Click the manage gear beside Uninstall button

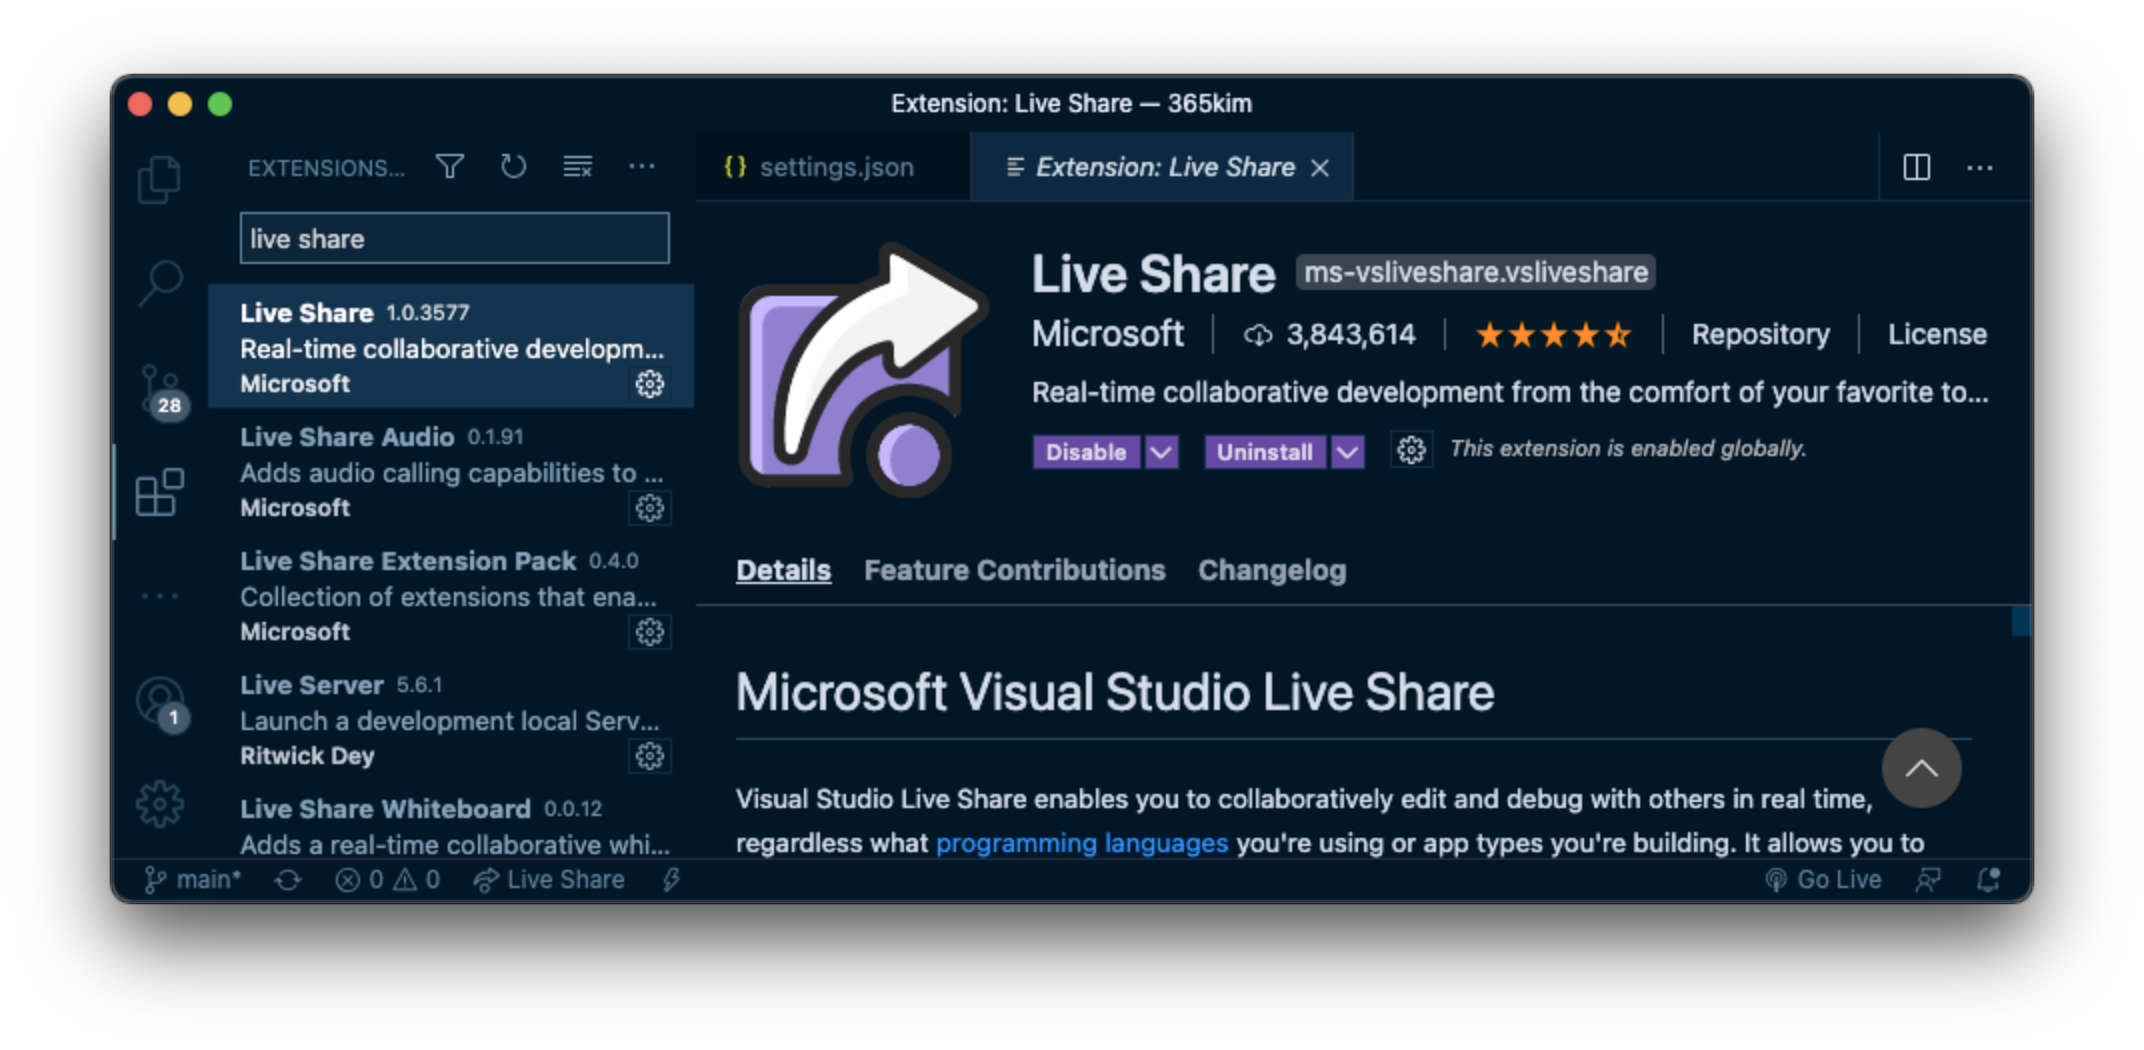point(1411,451)
